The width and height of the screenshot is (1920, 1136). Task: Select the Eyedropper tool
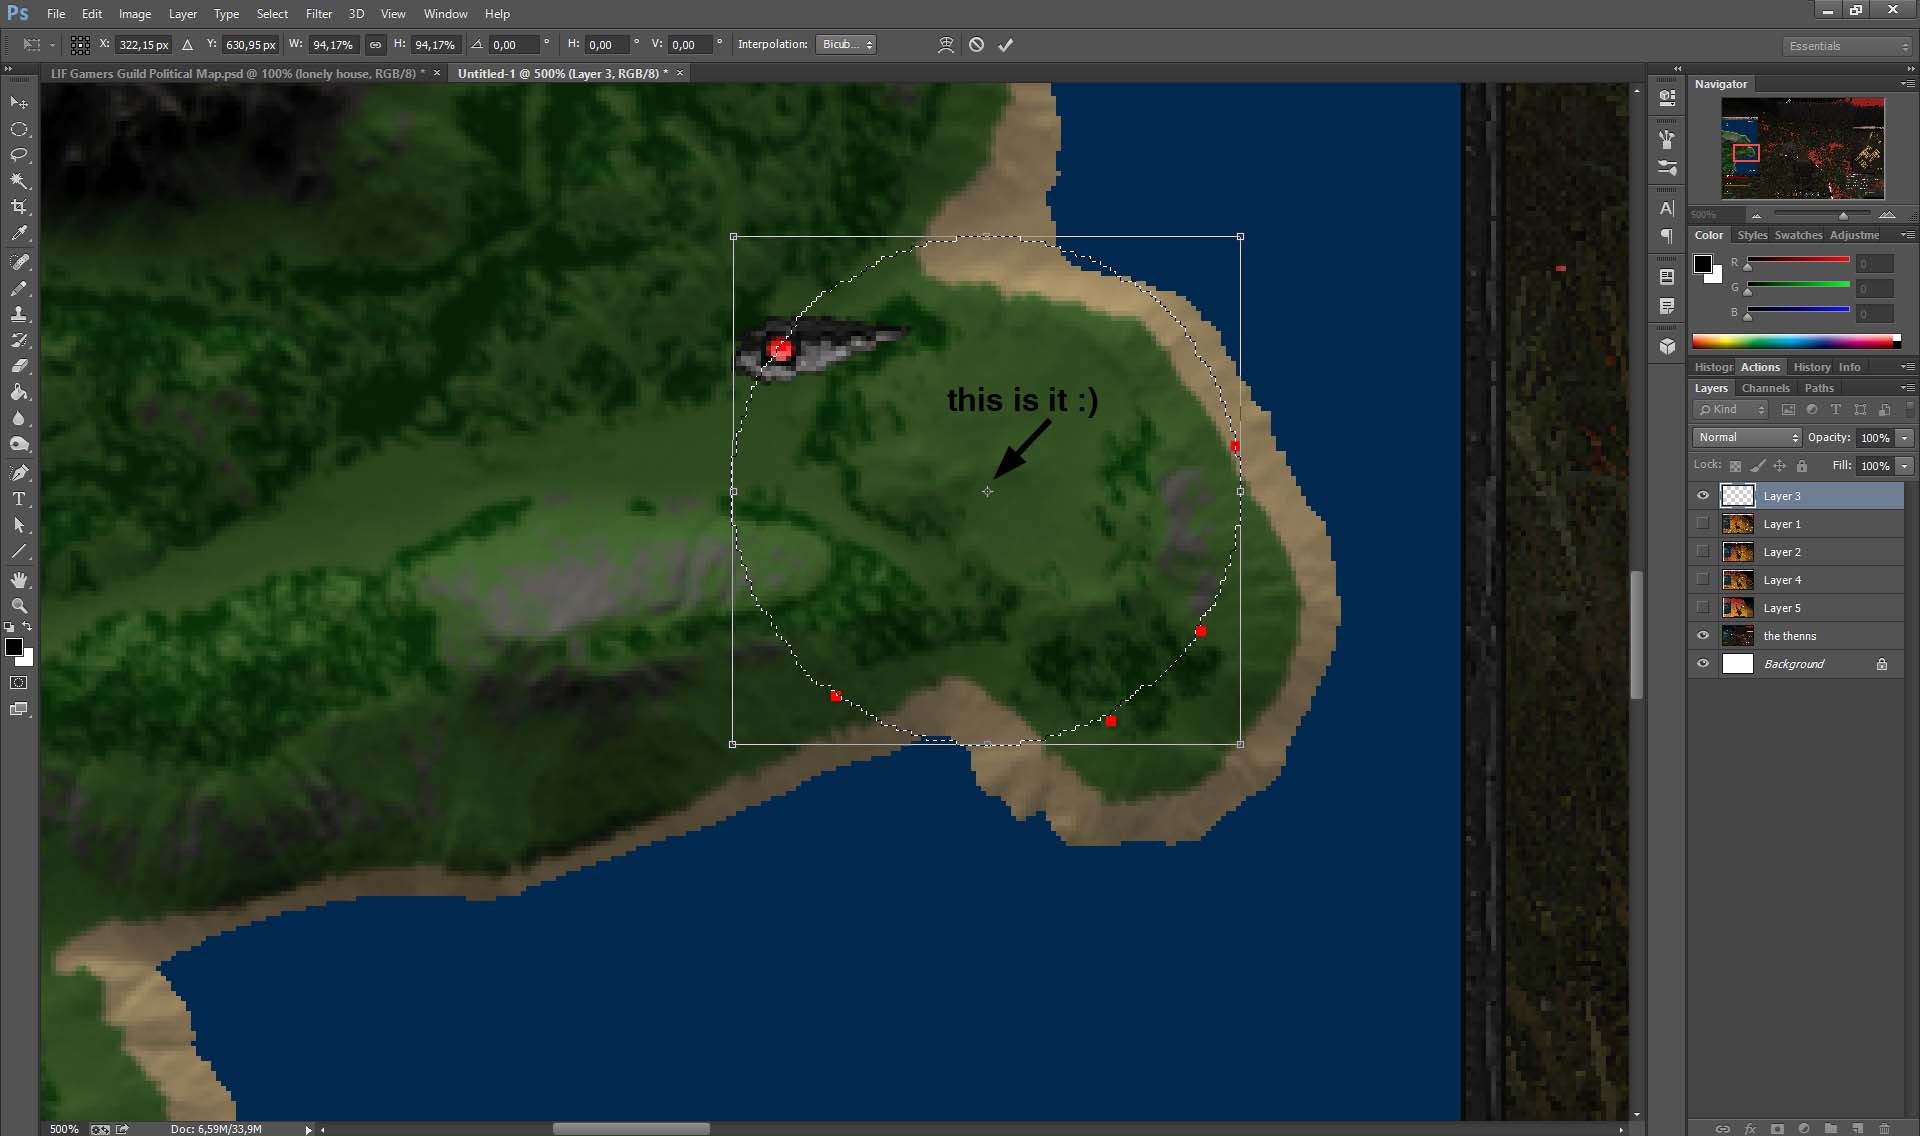(x=19, y=234)
